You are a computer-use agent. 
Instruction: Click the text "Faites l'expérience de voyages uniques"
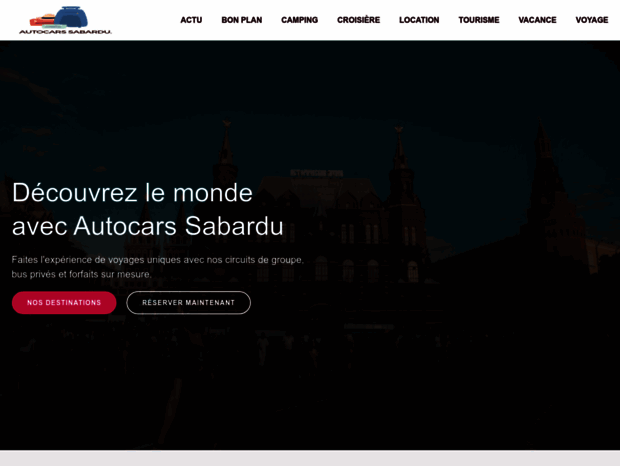tap(96, 260)
